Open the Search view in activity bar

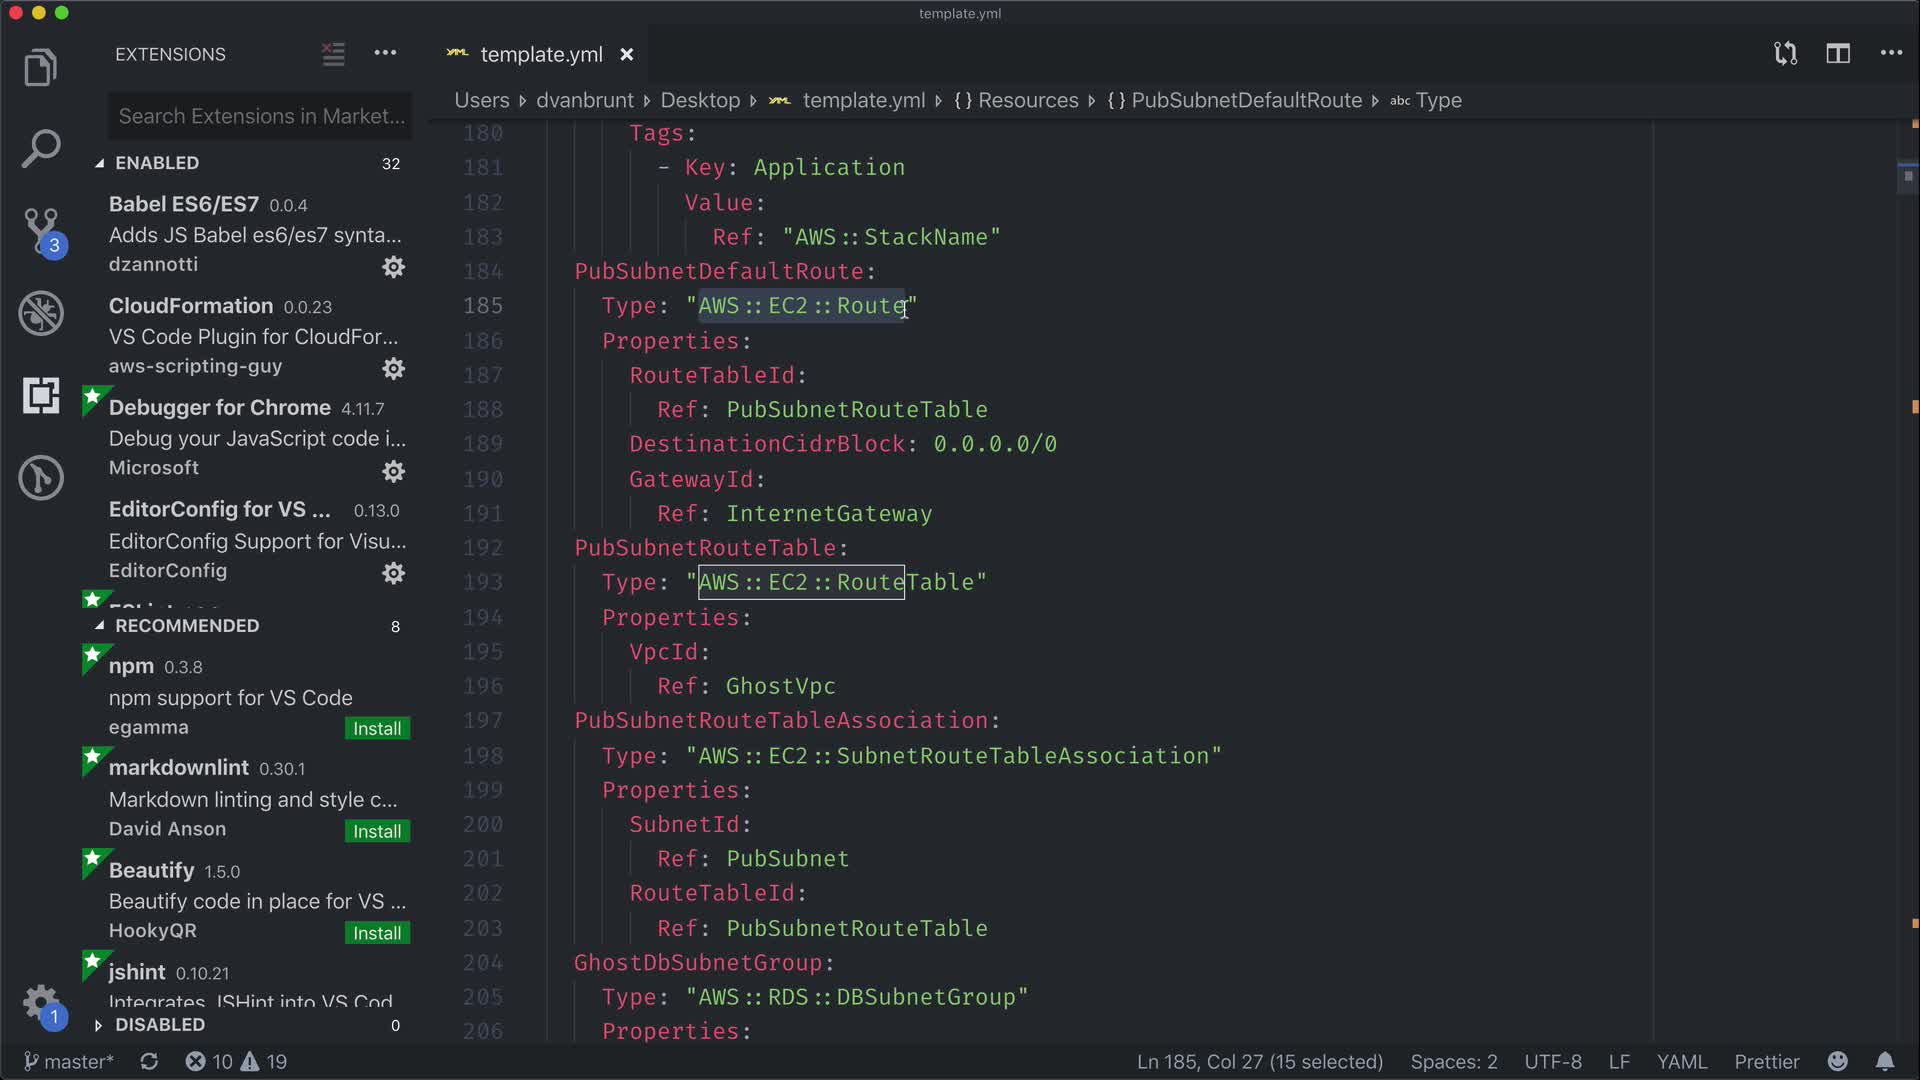pos(41,149)
